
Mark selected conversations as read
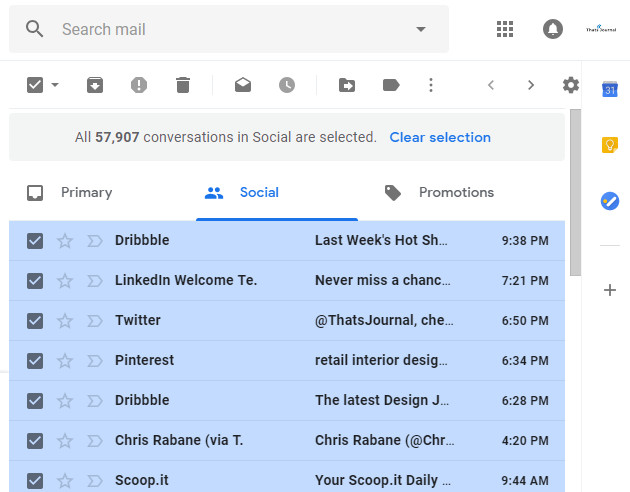pyautogui.click(x=243, y=85)
